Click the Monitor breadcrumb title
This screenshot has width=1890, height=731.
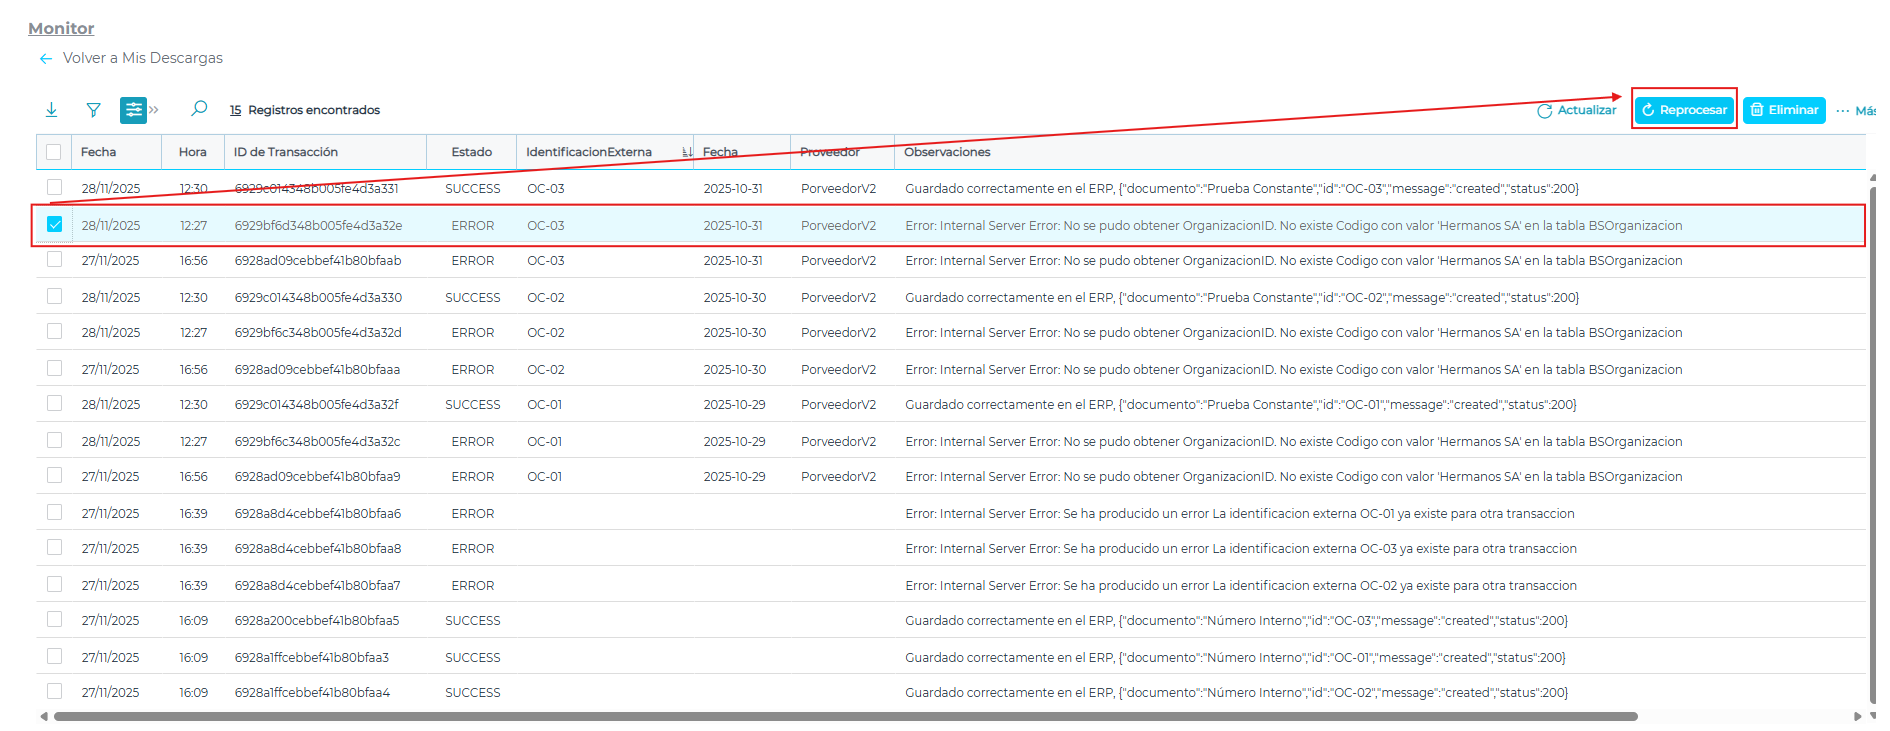click(x=61, y=29)
